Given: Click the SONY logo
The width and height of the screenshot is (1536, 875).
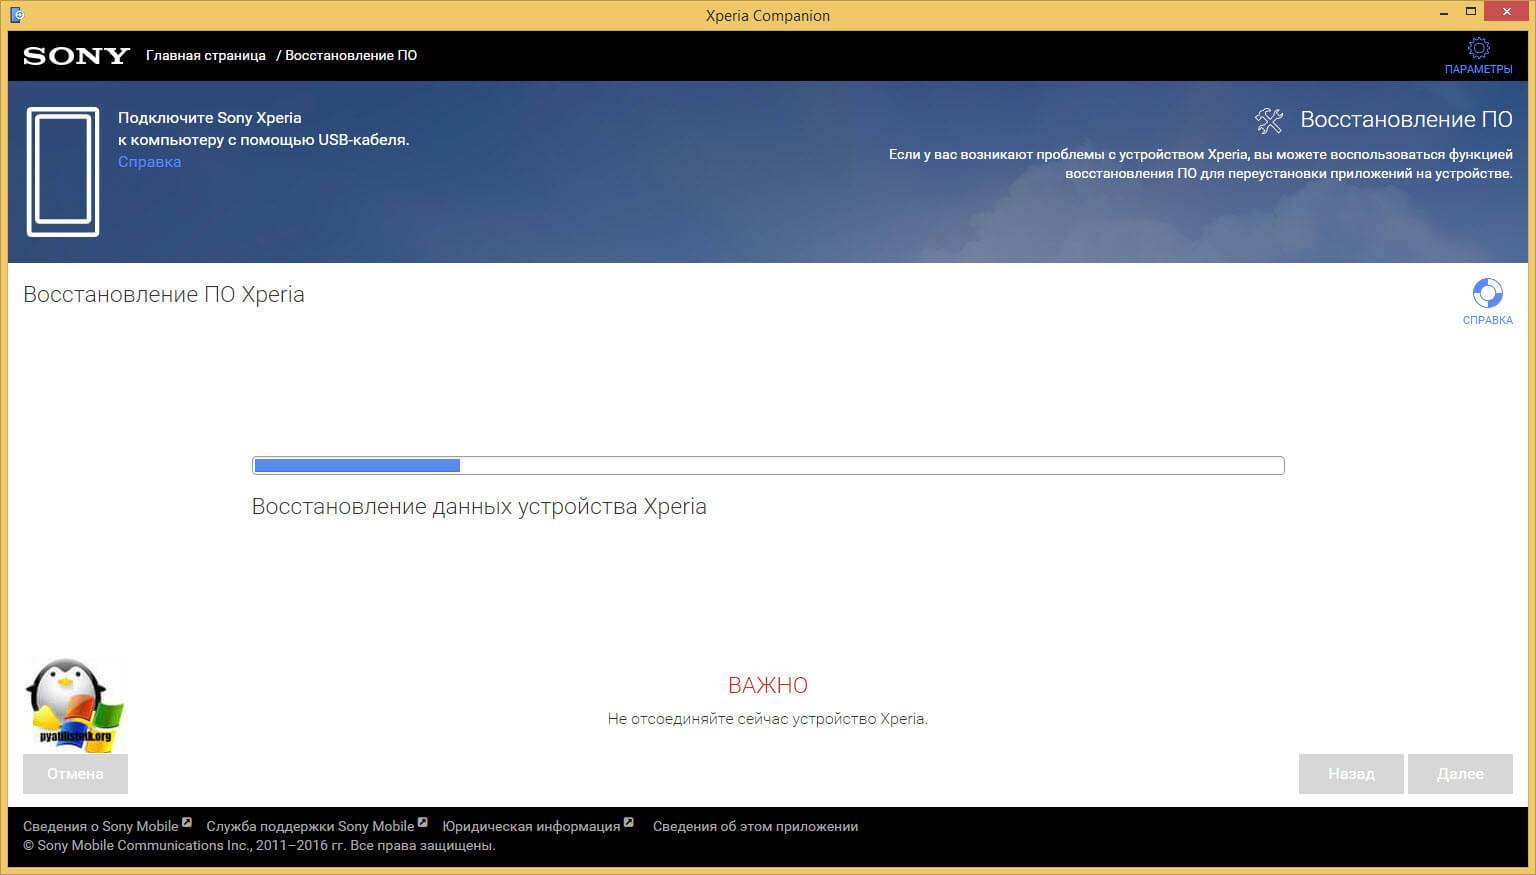Looking at the screenshot, I should (77, 56).
